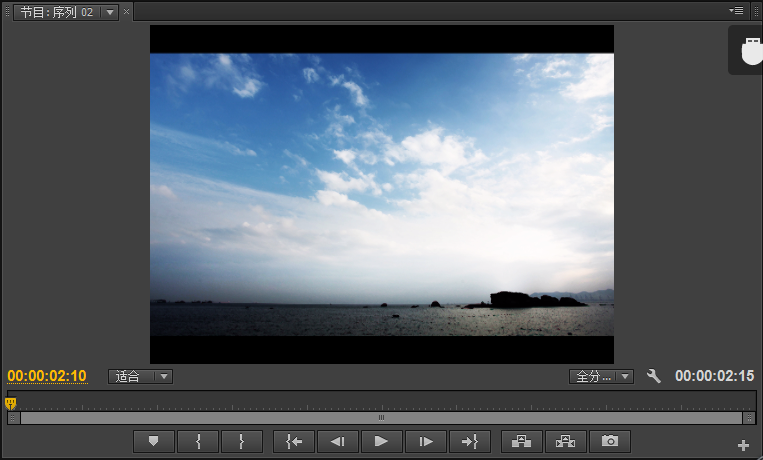
Task: Mark In point with left brace button
Action: (198, 442)
